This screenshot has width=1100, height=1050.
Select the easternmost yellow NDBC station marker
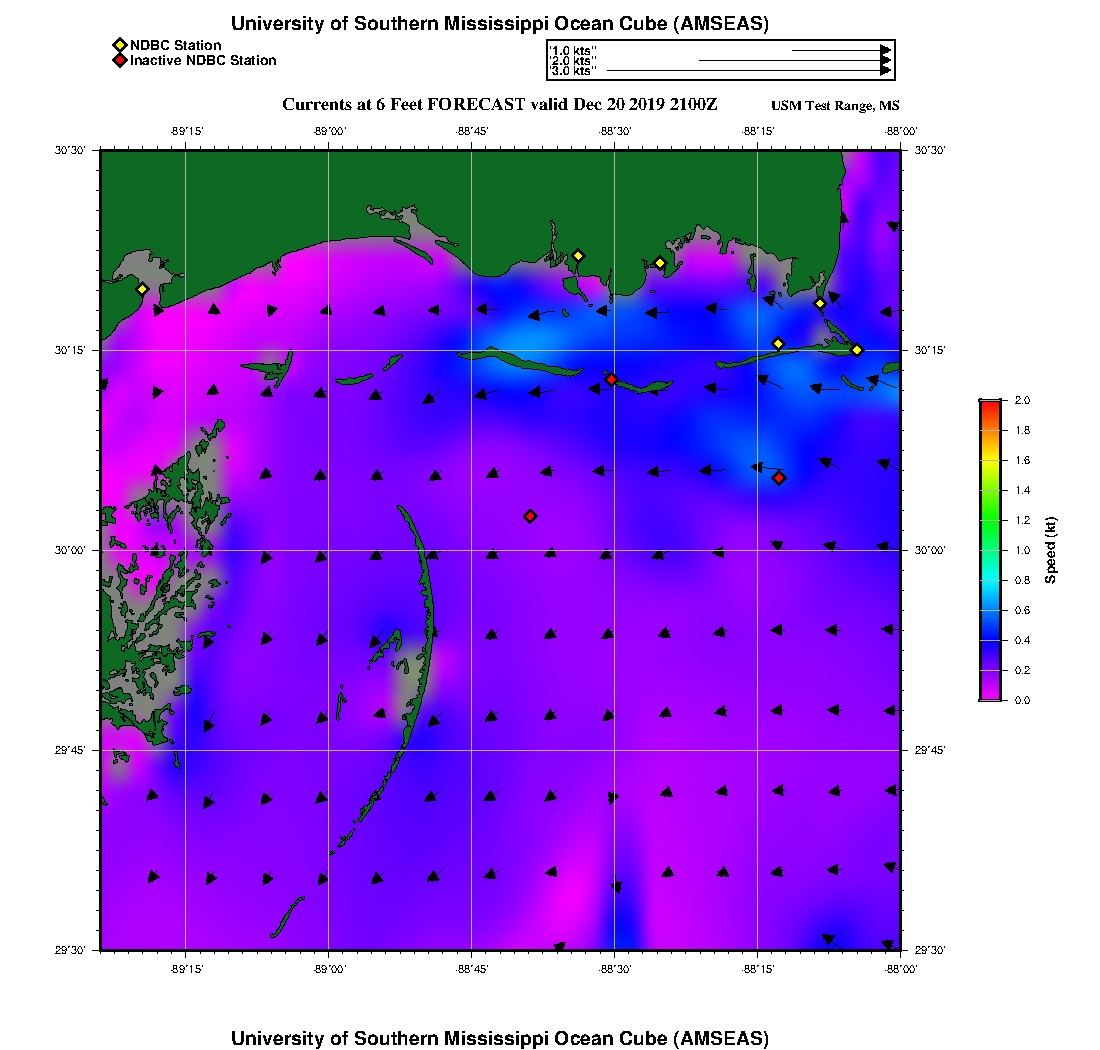pos(857,350)
